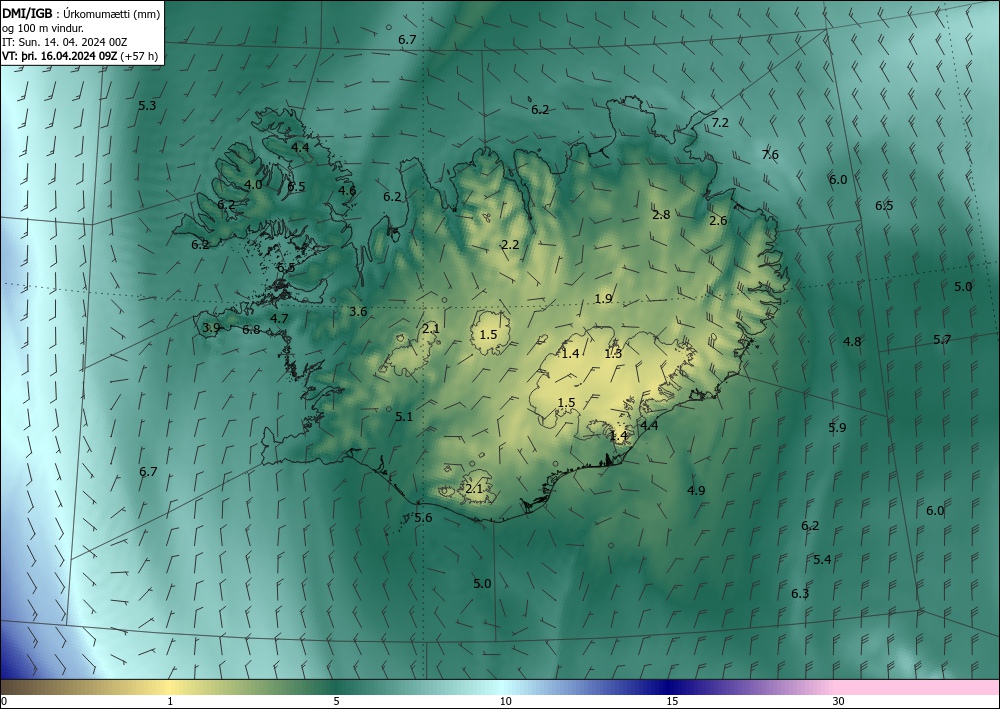This screenshot has width=1000, height=709.
Task: Click the 'og 100 m vindur.' legend line
Action: pyautogui.click(x=42, y=28)
